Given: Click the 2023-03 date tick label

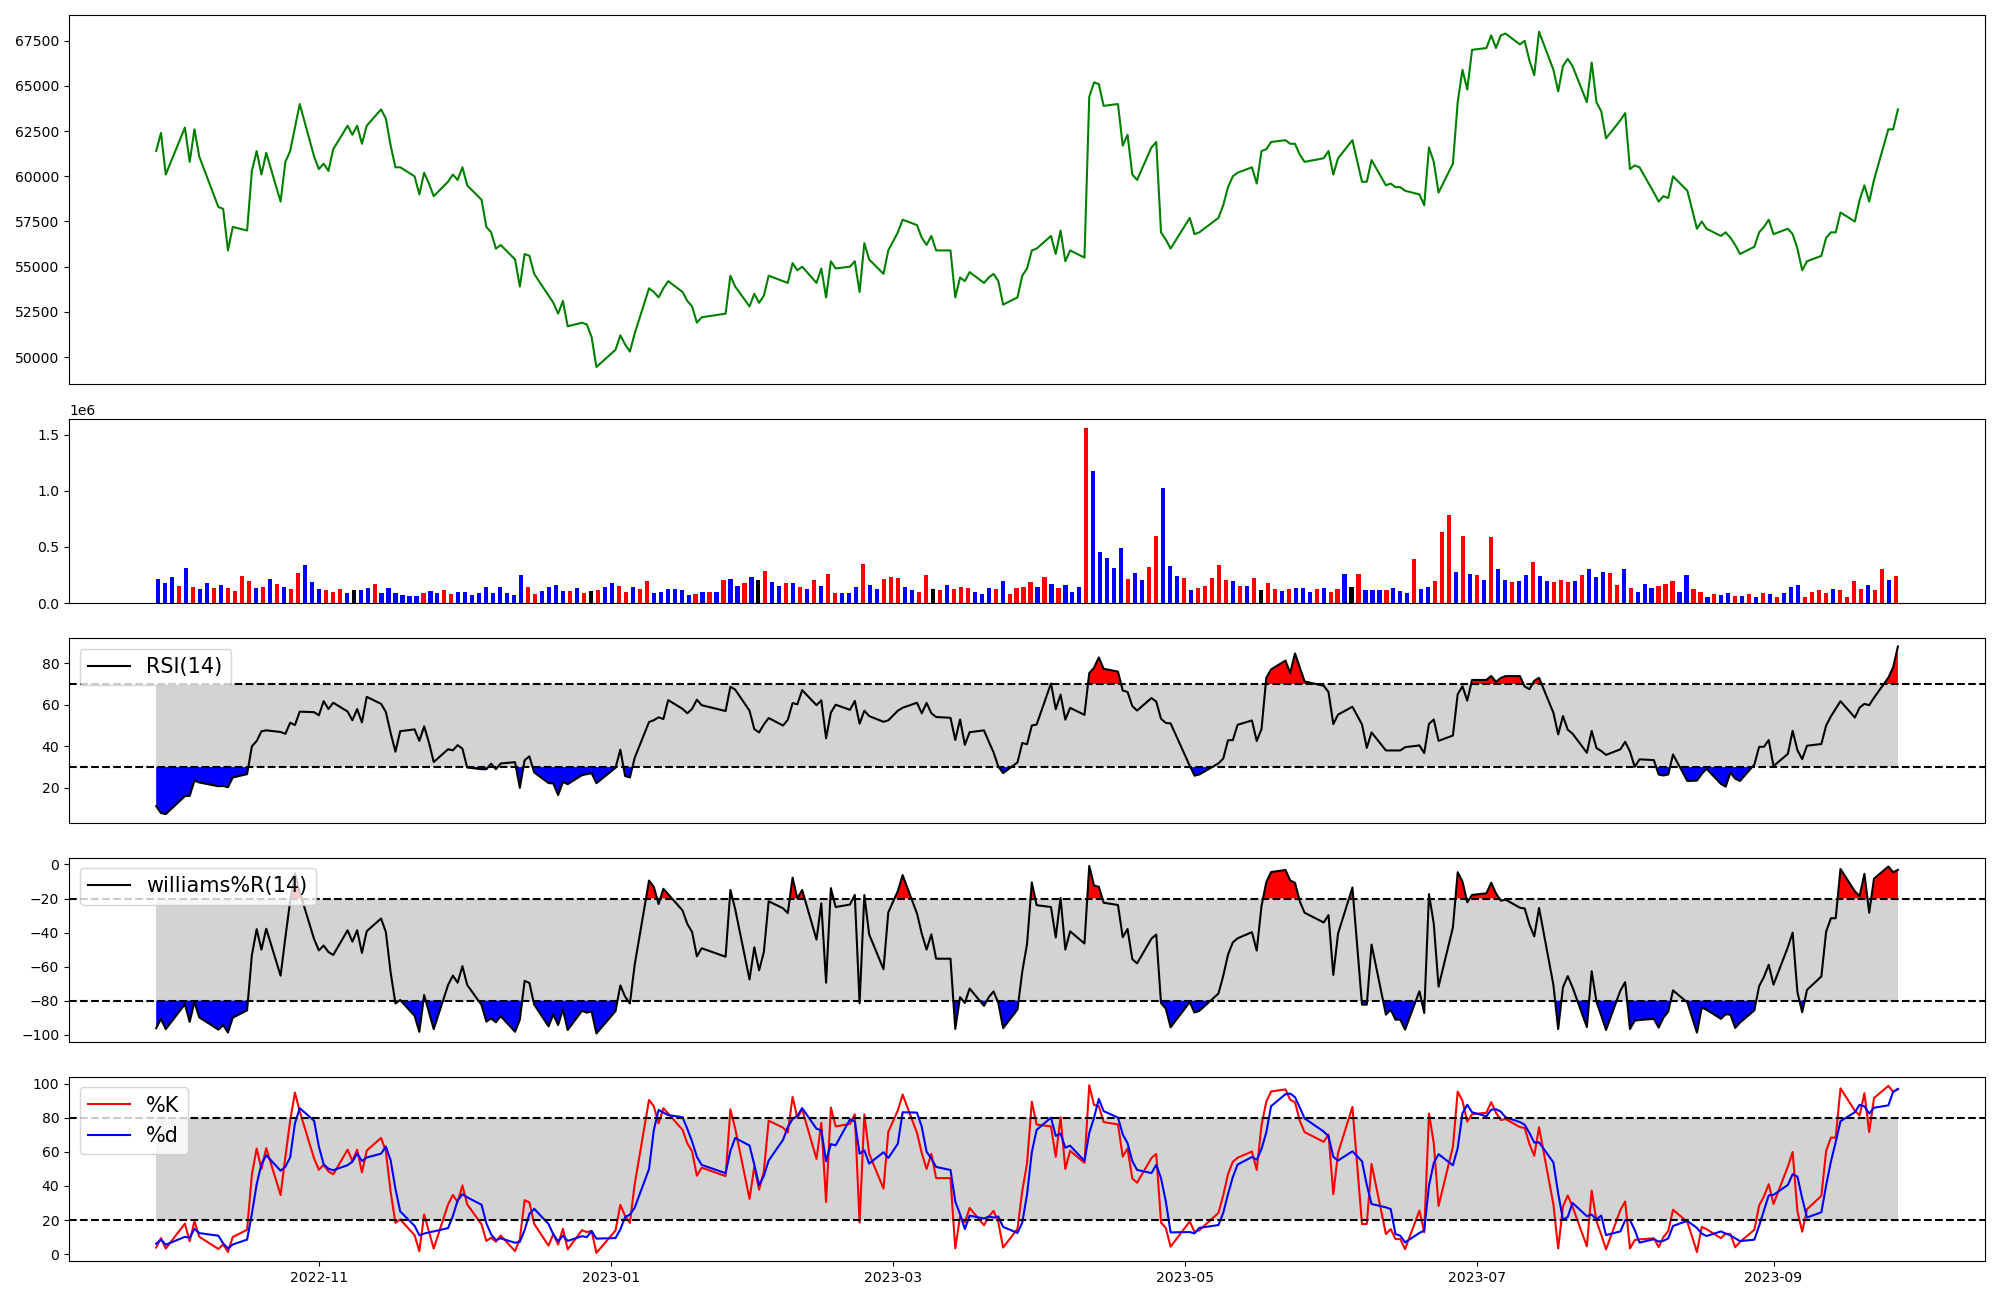Looking at the screenshot, I should [x=892, y=1277].
